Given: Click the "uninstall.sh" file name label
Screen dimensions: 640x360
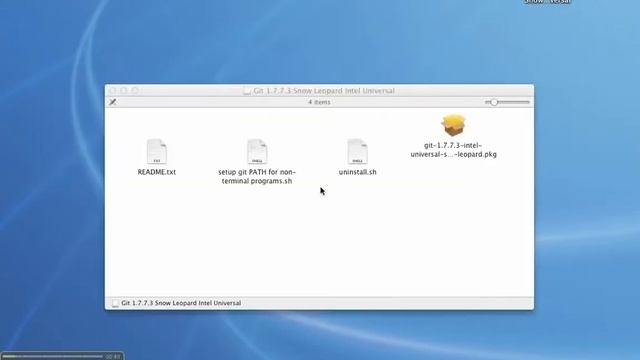Looking at the screenshot, I should pyautogui.click(x=358, y=172).
